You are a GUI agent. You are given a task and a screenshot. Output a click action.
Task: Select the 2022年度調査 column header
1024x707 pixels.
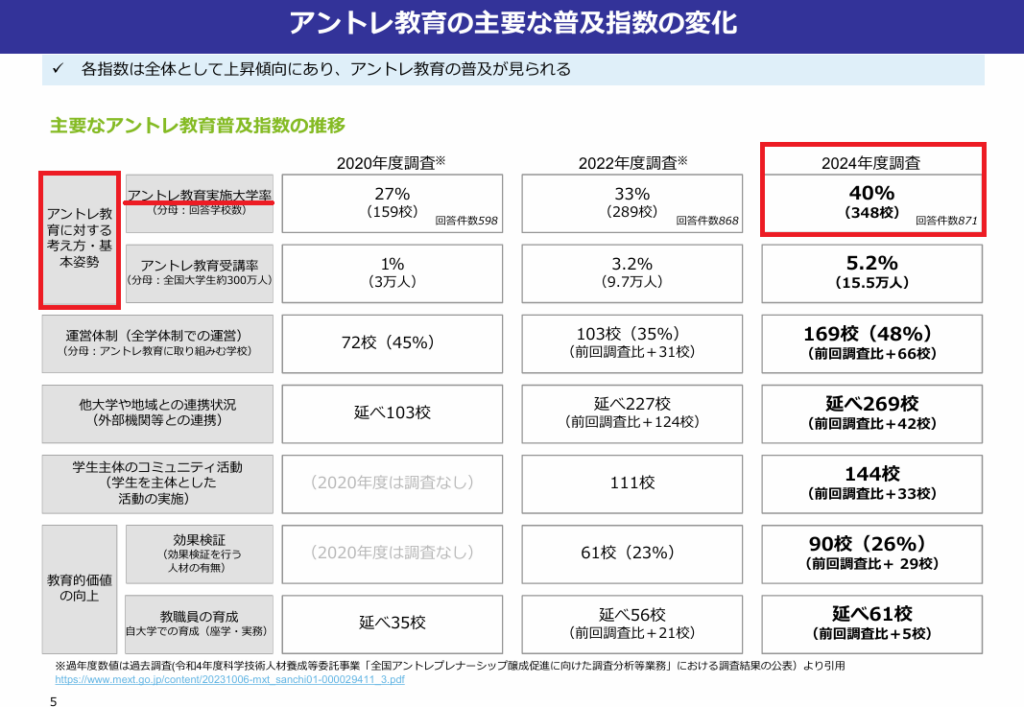click(x=633, y=162)
